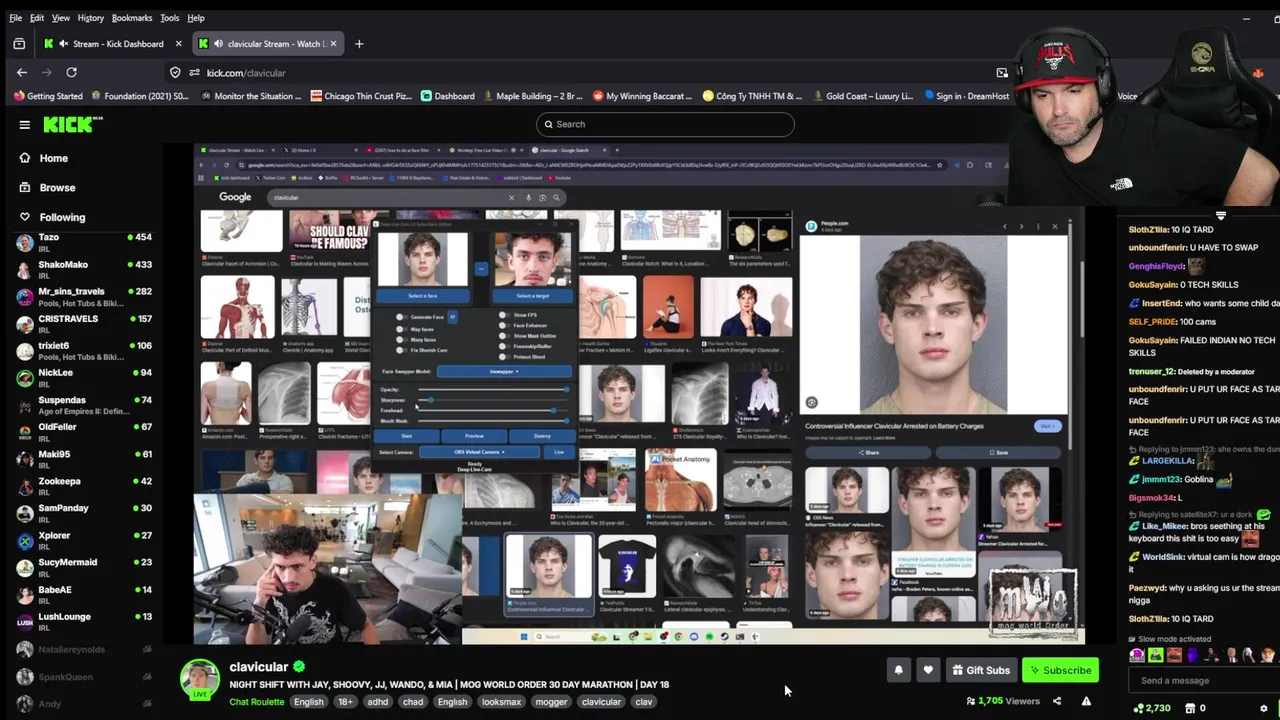Click clavicular streamer avatar with LIVE badge

point(199,680)
